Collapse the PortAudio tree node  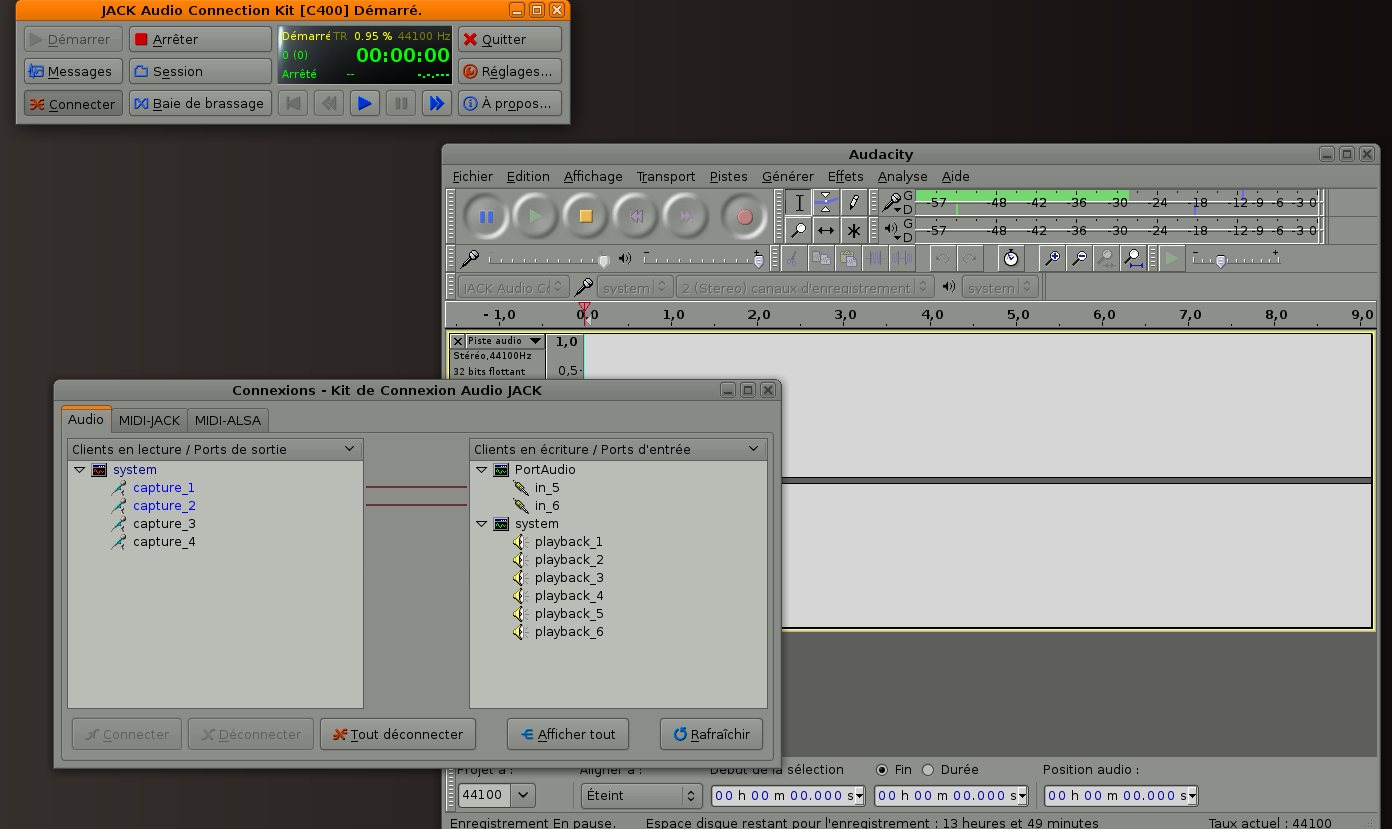point(481,469)
